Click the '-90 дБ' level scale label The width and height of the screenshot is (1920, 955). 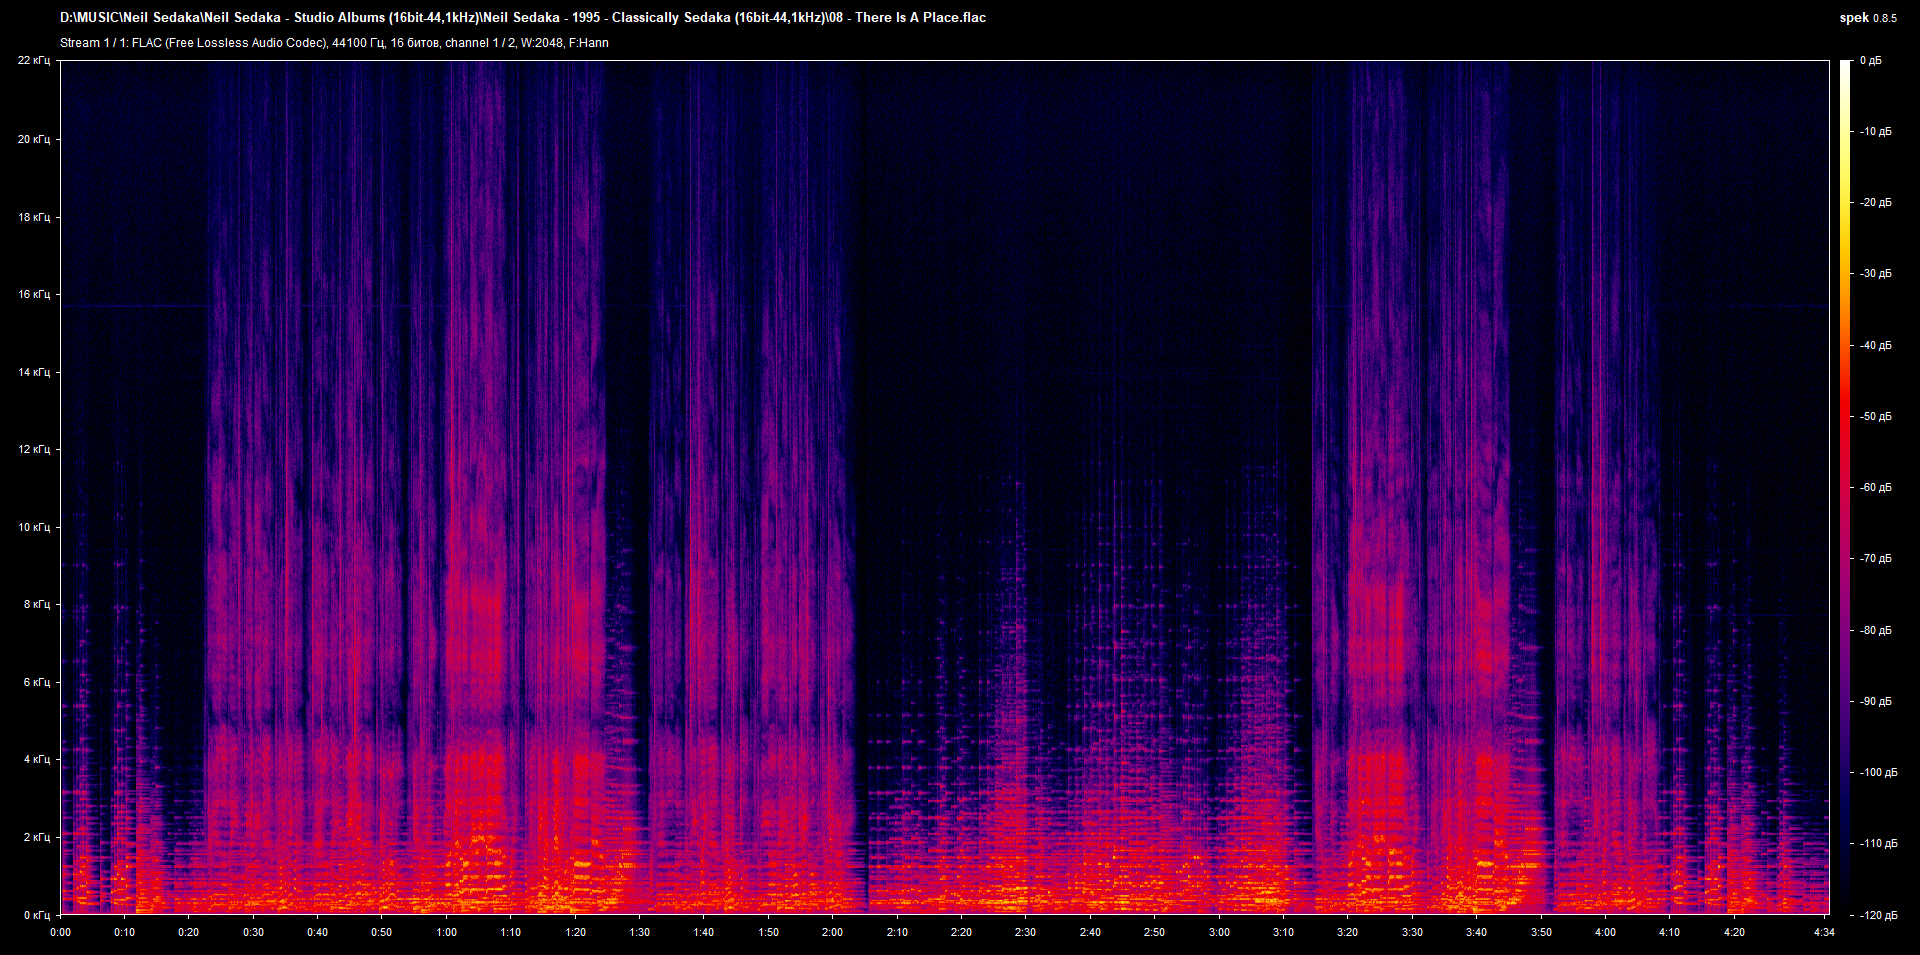(1876, 702)
